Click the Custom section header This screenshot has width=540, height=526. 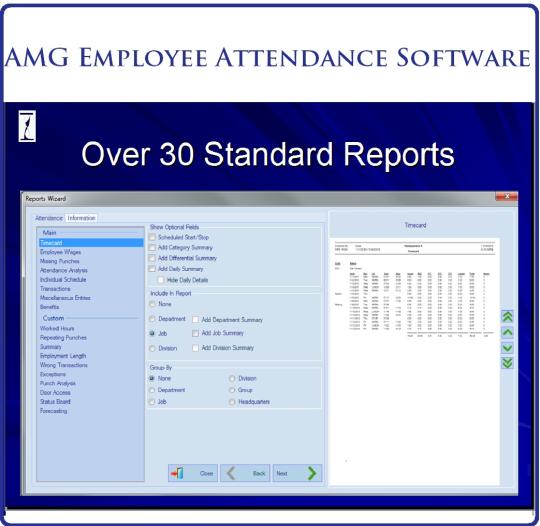tap(53, 318)
